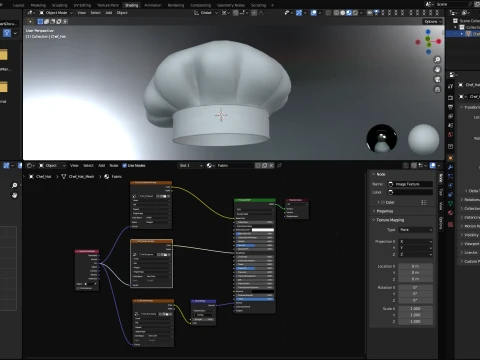Duplicate the Fabric material via new-copy icon

(265, 165)
